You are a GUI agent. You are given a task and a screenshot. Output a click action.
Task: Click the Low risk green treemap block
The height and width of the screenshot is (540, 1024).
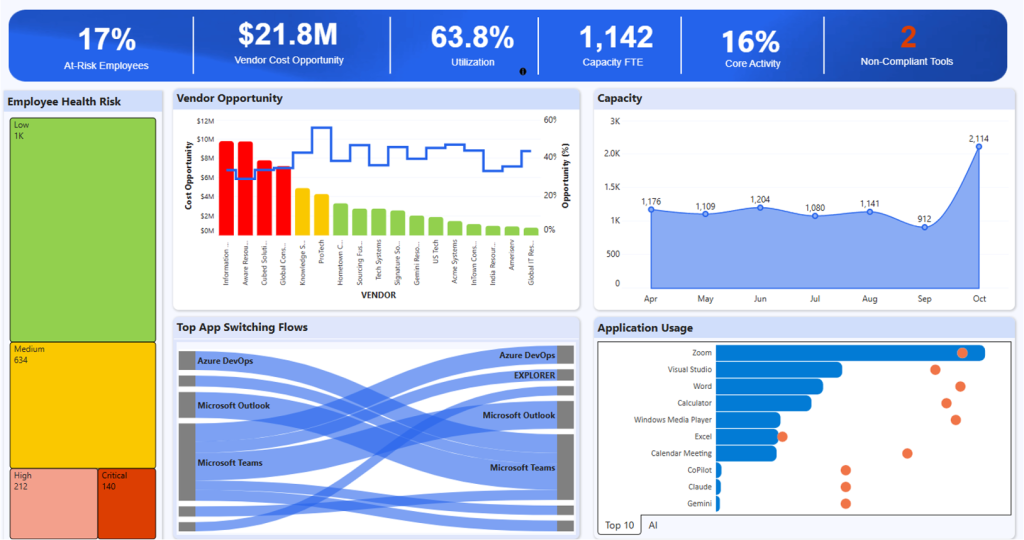click(x=83, y=230)
